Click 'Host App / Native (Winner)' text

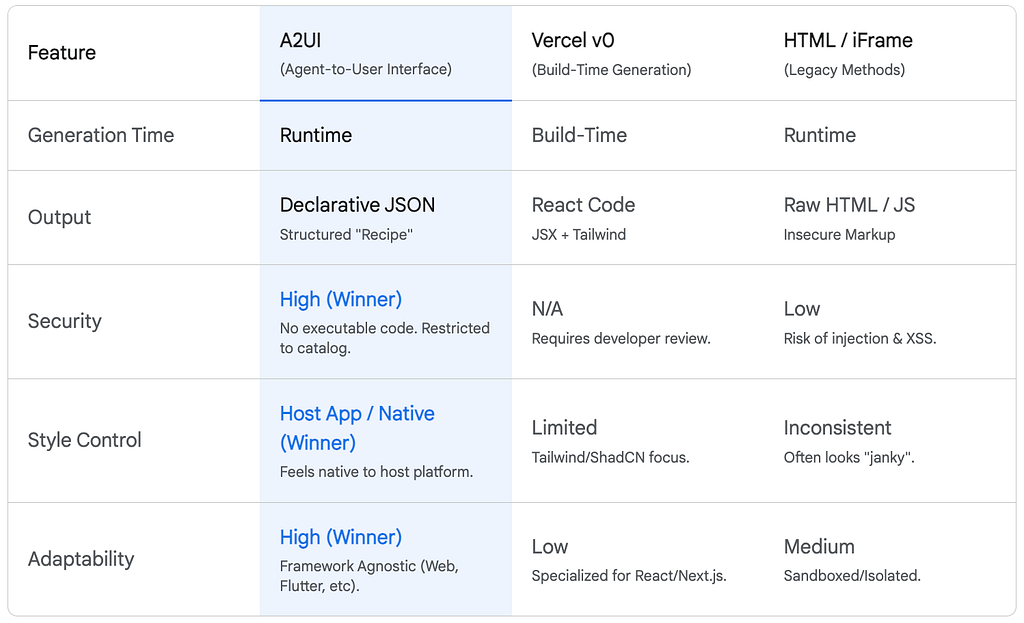click(357, 428)
